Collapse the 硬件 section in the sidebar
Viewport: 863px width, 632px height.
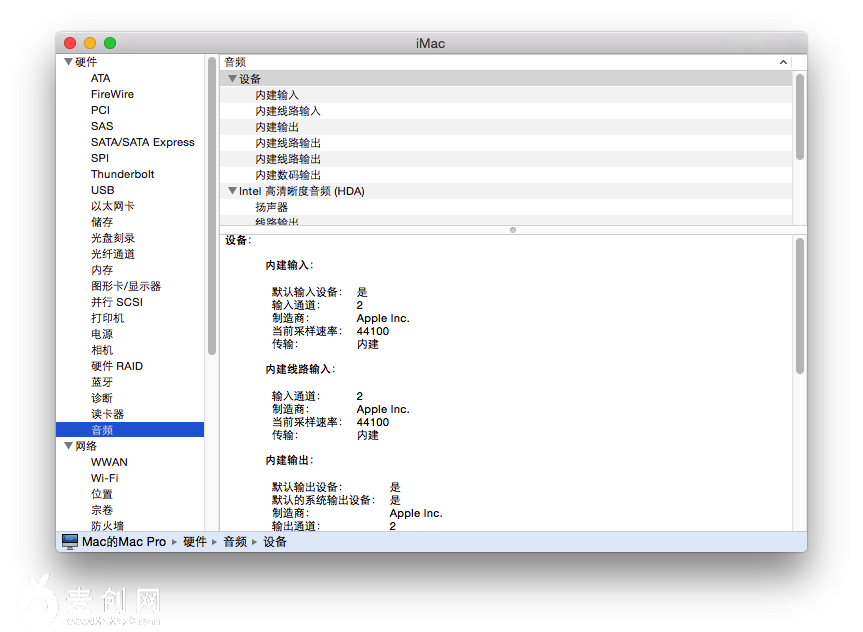pos(68,62)
